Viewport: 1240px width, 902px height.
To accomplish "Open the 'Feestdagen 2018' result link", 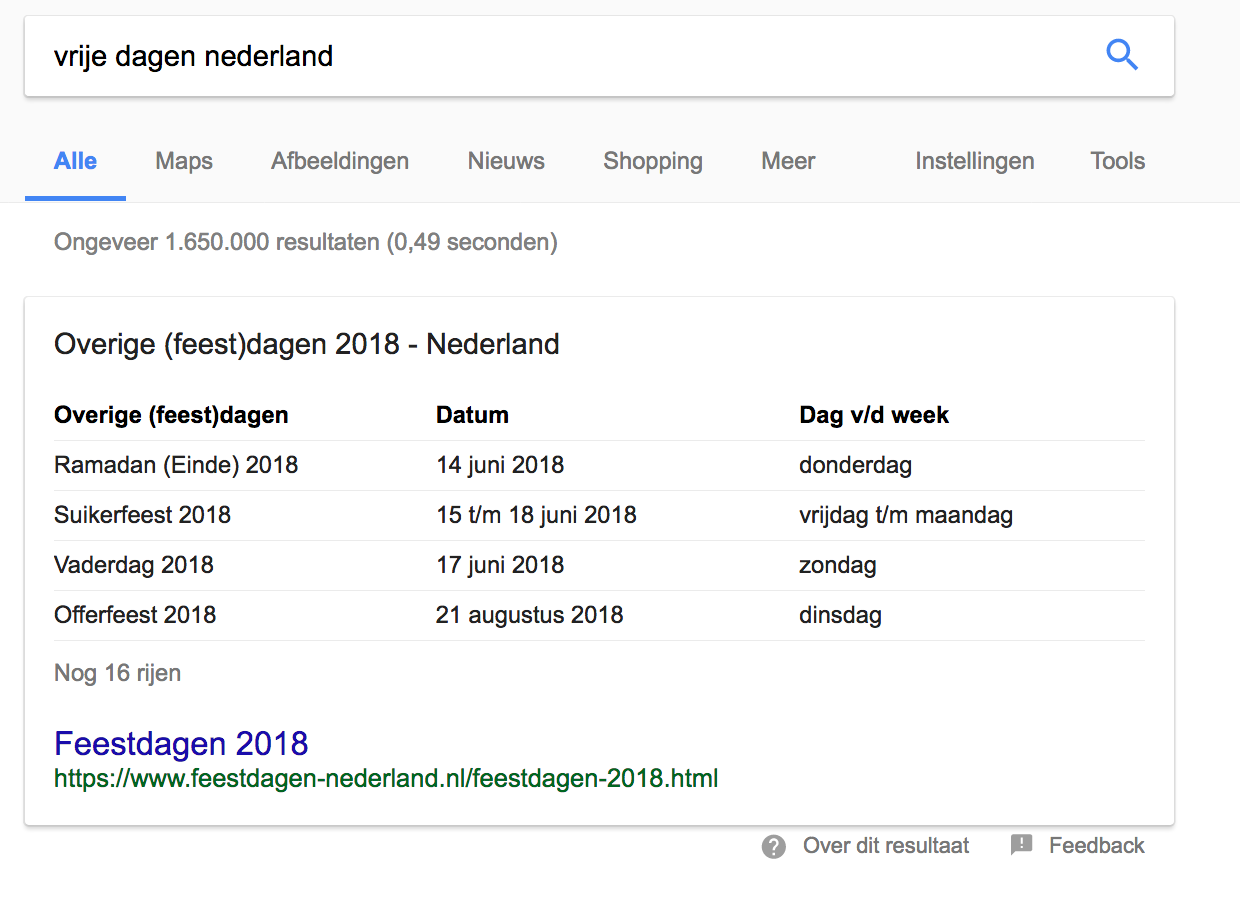I will (181, 744).
